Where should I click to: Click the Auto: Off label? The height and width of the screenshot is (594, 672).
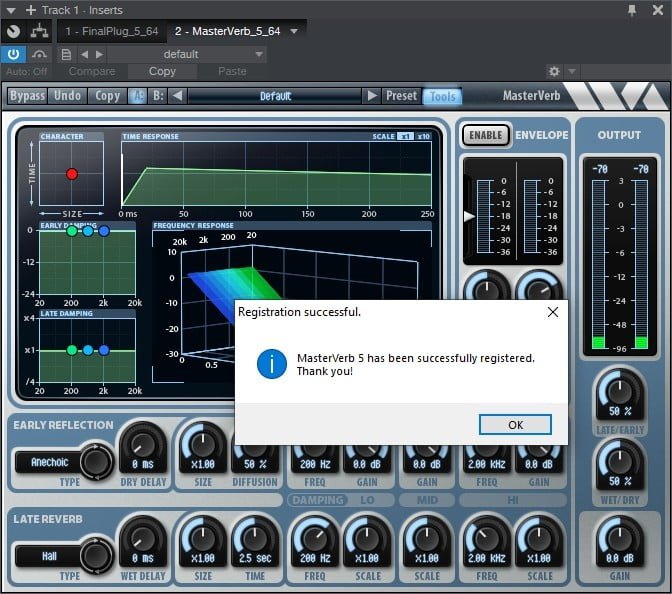(x=27, y=71)
